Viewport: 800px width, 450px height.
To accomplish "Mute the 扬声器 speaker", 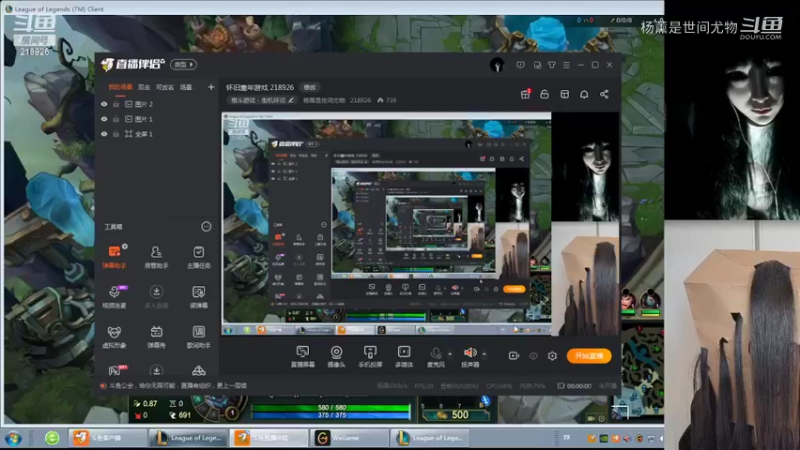I will (470, 356).
